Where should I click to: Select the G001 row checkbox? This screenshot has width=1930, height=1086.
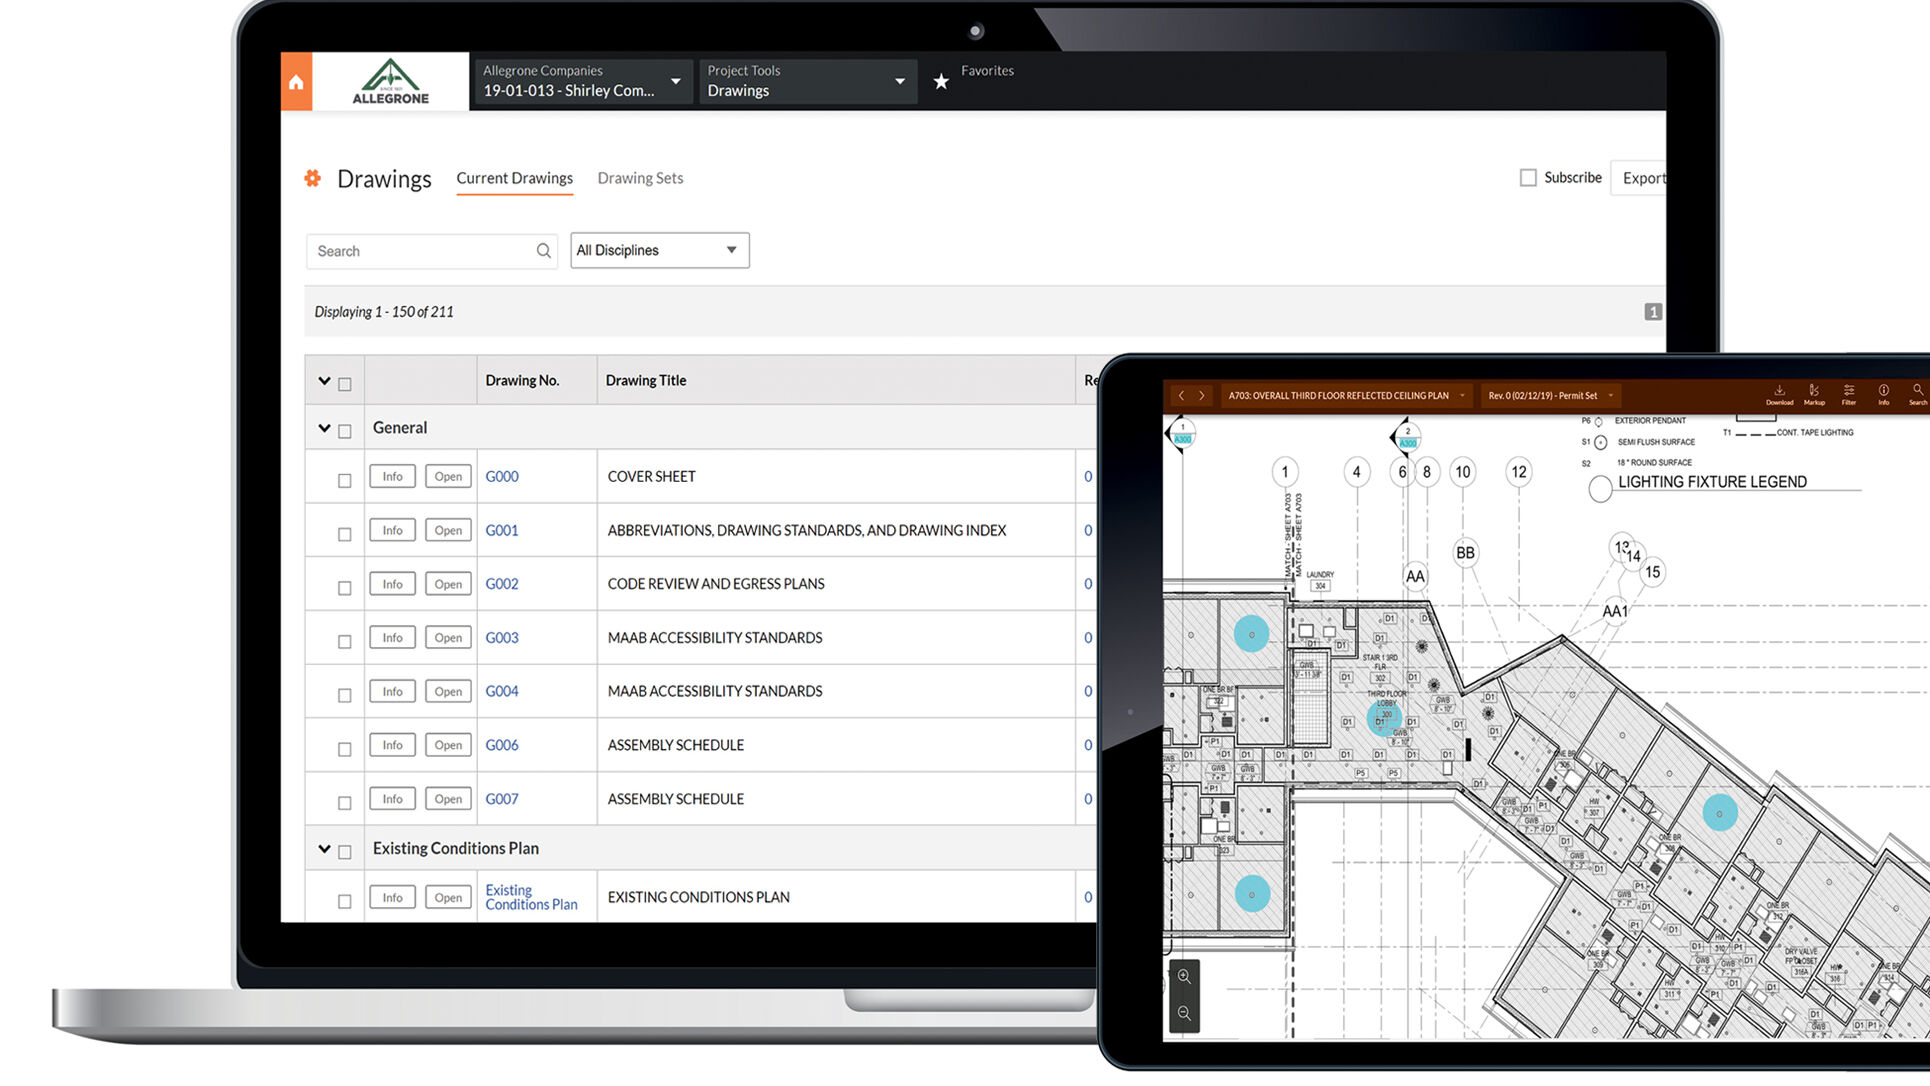[345, 534]
